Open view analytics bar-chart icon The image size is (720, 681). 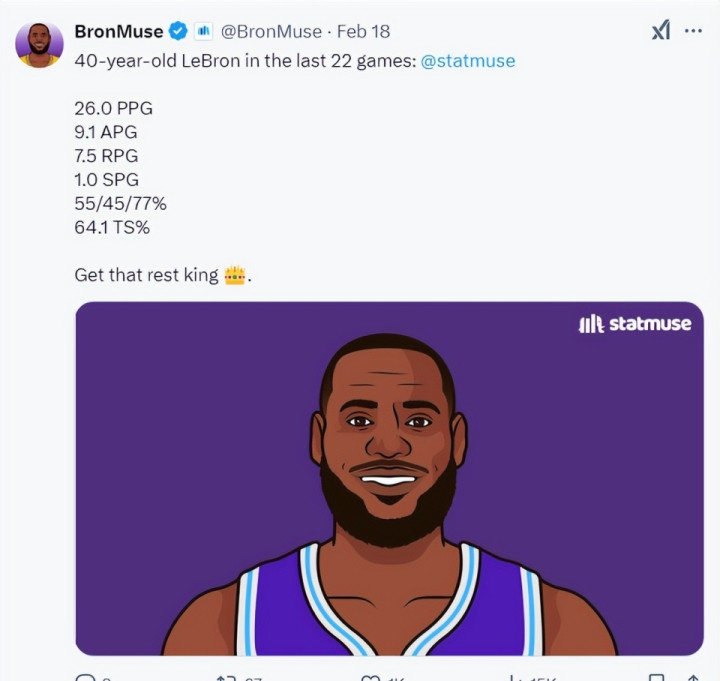tap(513, 677)
